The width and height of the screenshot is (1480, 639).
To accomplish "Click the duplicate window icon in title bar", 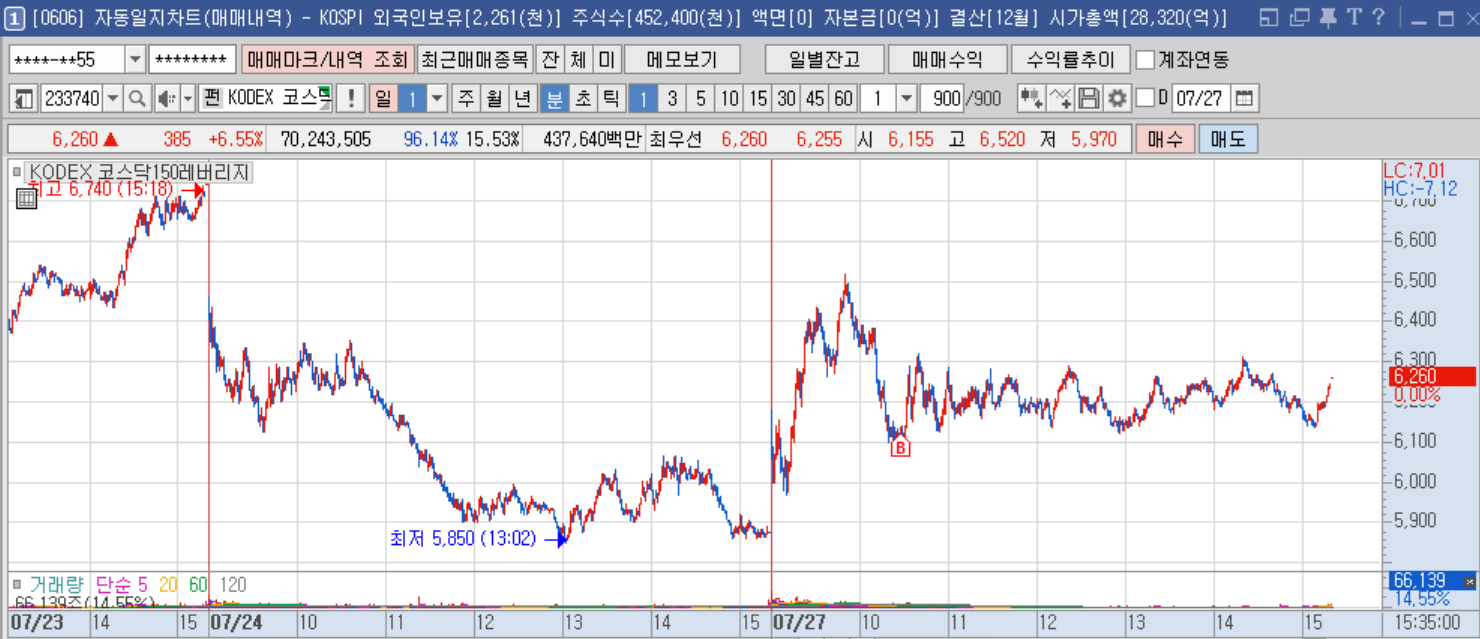I will [1299, 17].
